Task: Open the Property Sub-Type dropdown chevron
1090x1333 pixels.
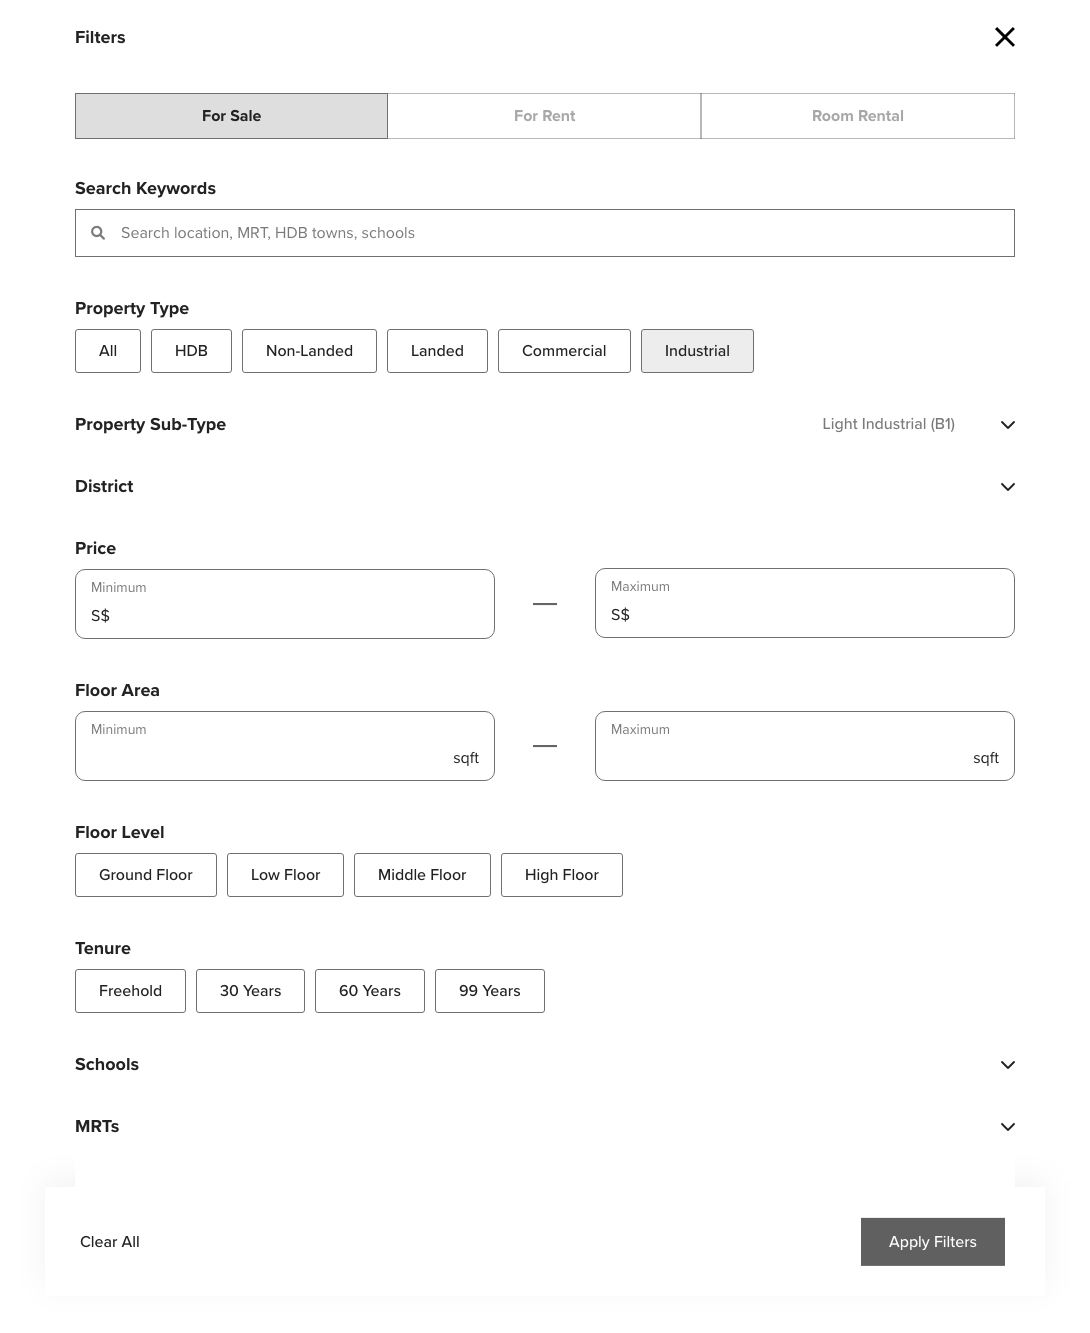Action: tap(1008, 425)
